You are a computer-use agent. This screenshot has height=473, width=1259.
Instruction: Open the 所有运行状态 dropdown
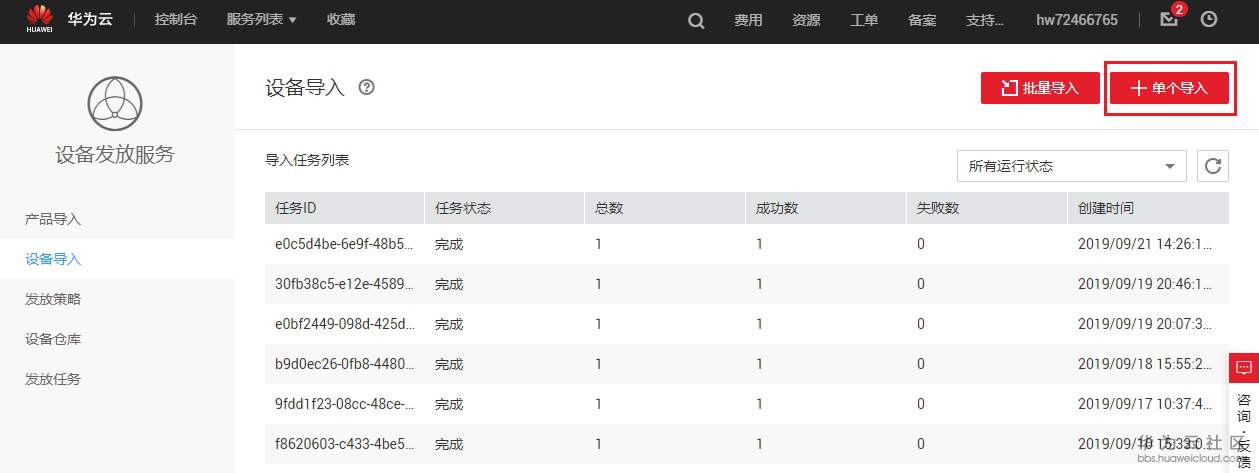click(1071, 166)
